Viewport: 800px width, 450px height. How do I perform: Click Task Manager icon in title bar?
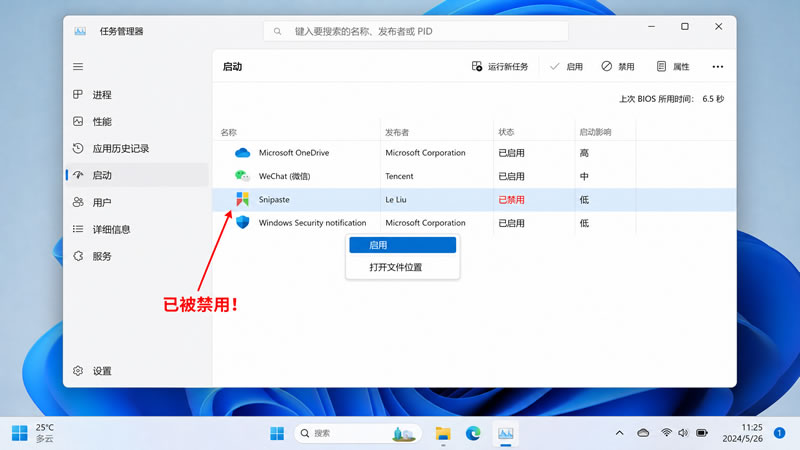[x=80, y=32]
